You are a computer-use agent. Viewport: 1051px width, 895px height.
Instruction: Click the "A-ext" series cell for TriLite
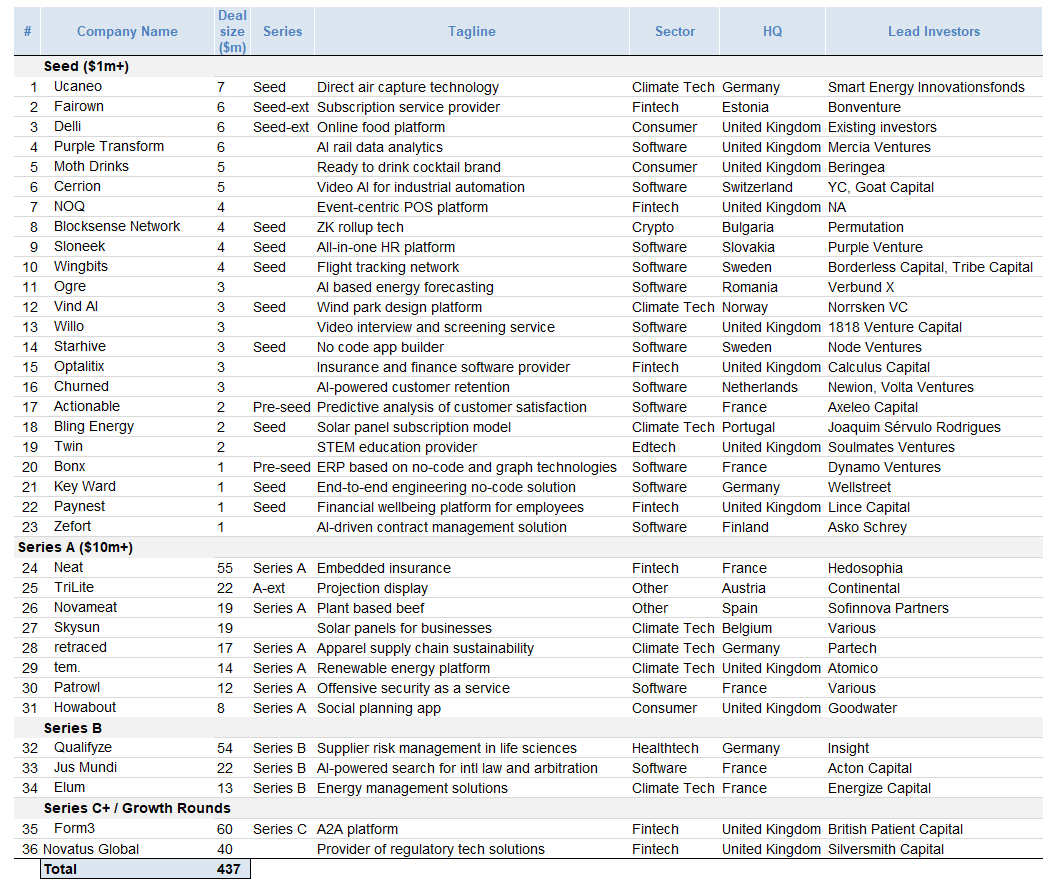coord(269,588)
